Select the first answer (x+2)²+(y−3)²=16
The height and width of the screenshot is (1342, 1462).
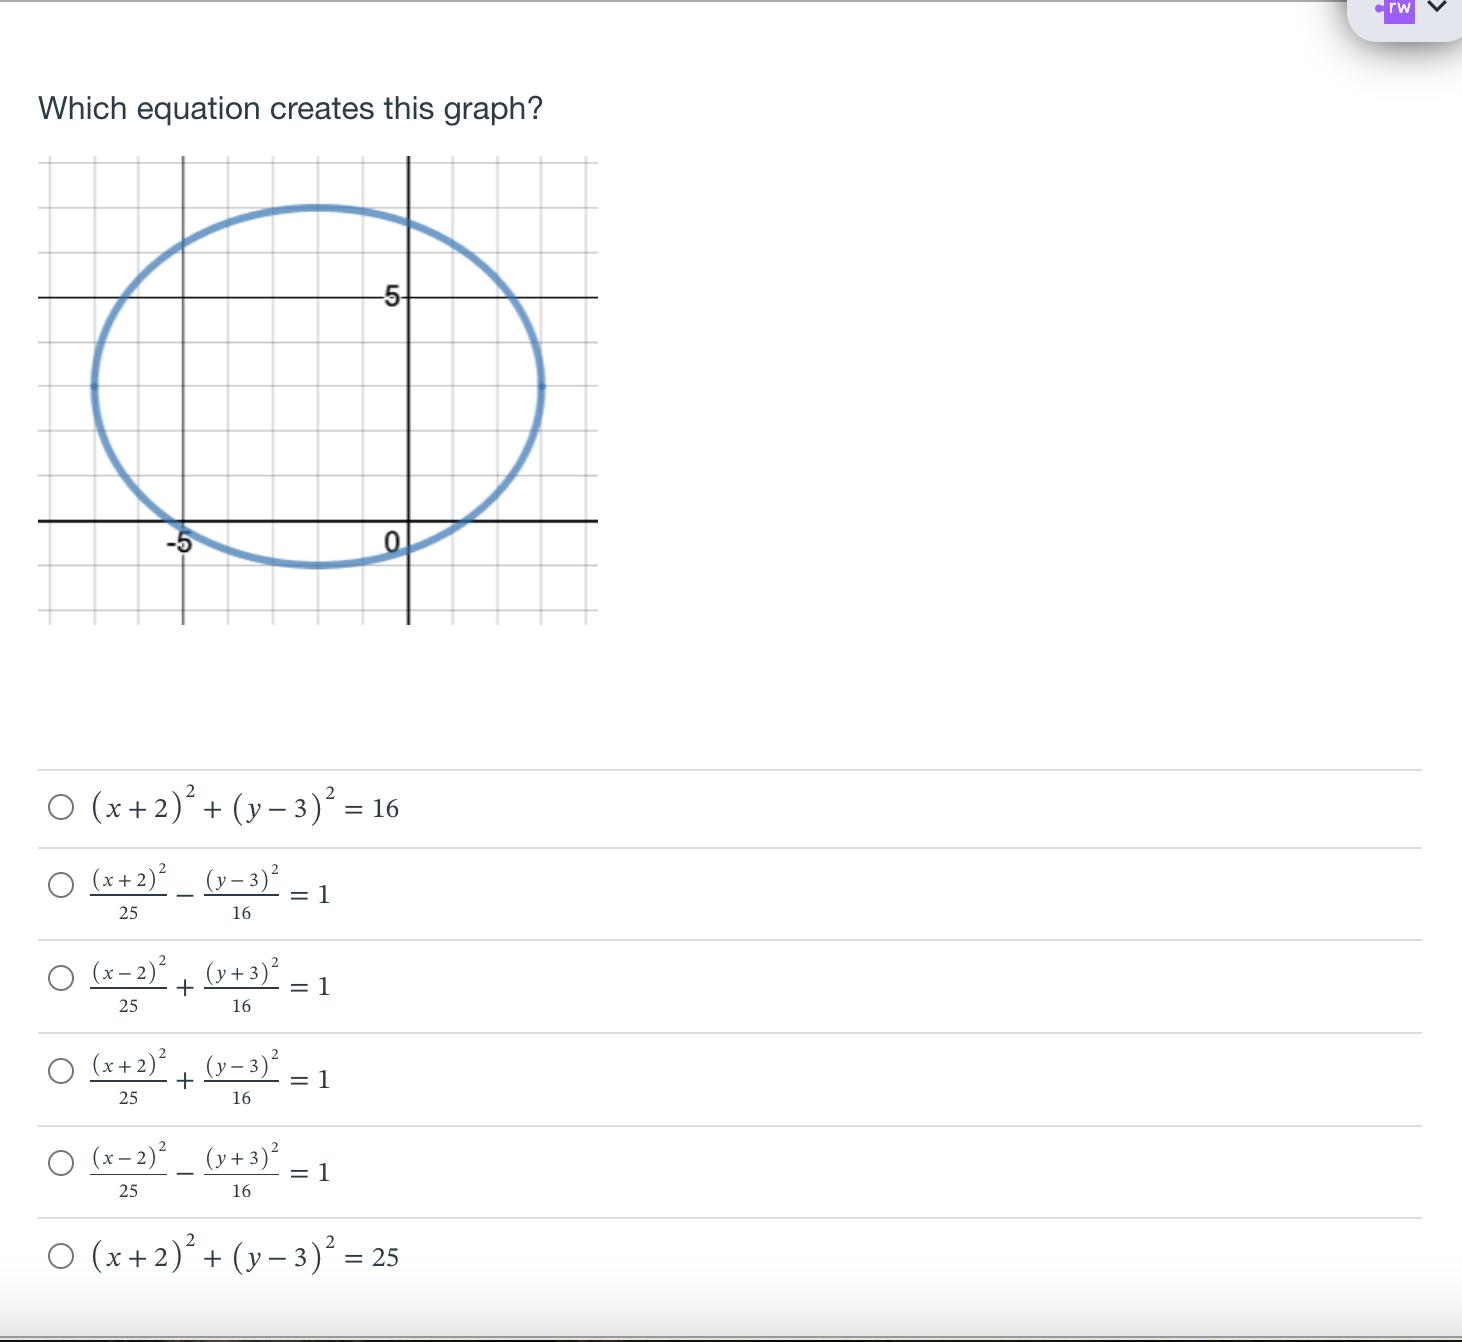point(60,806)
